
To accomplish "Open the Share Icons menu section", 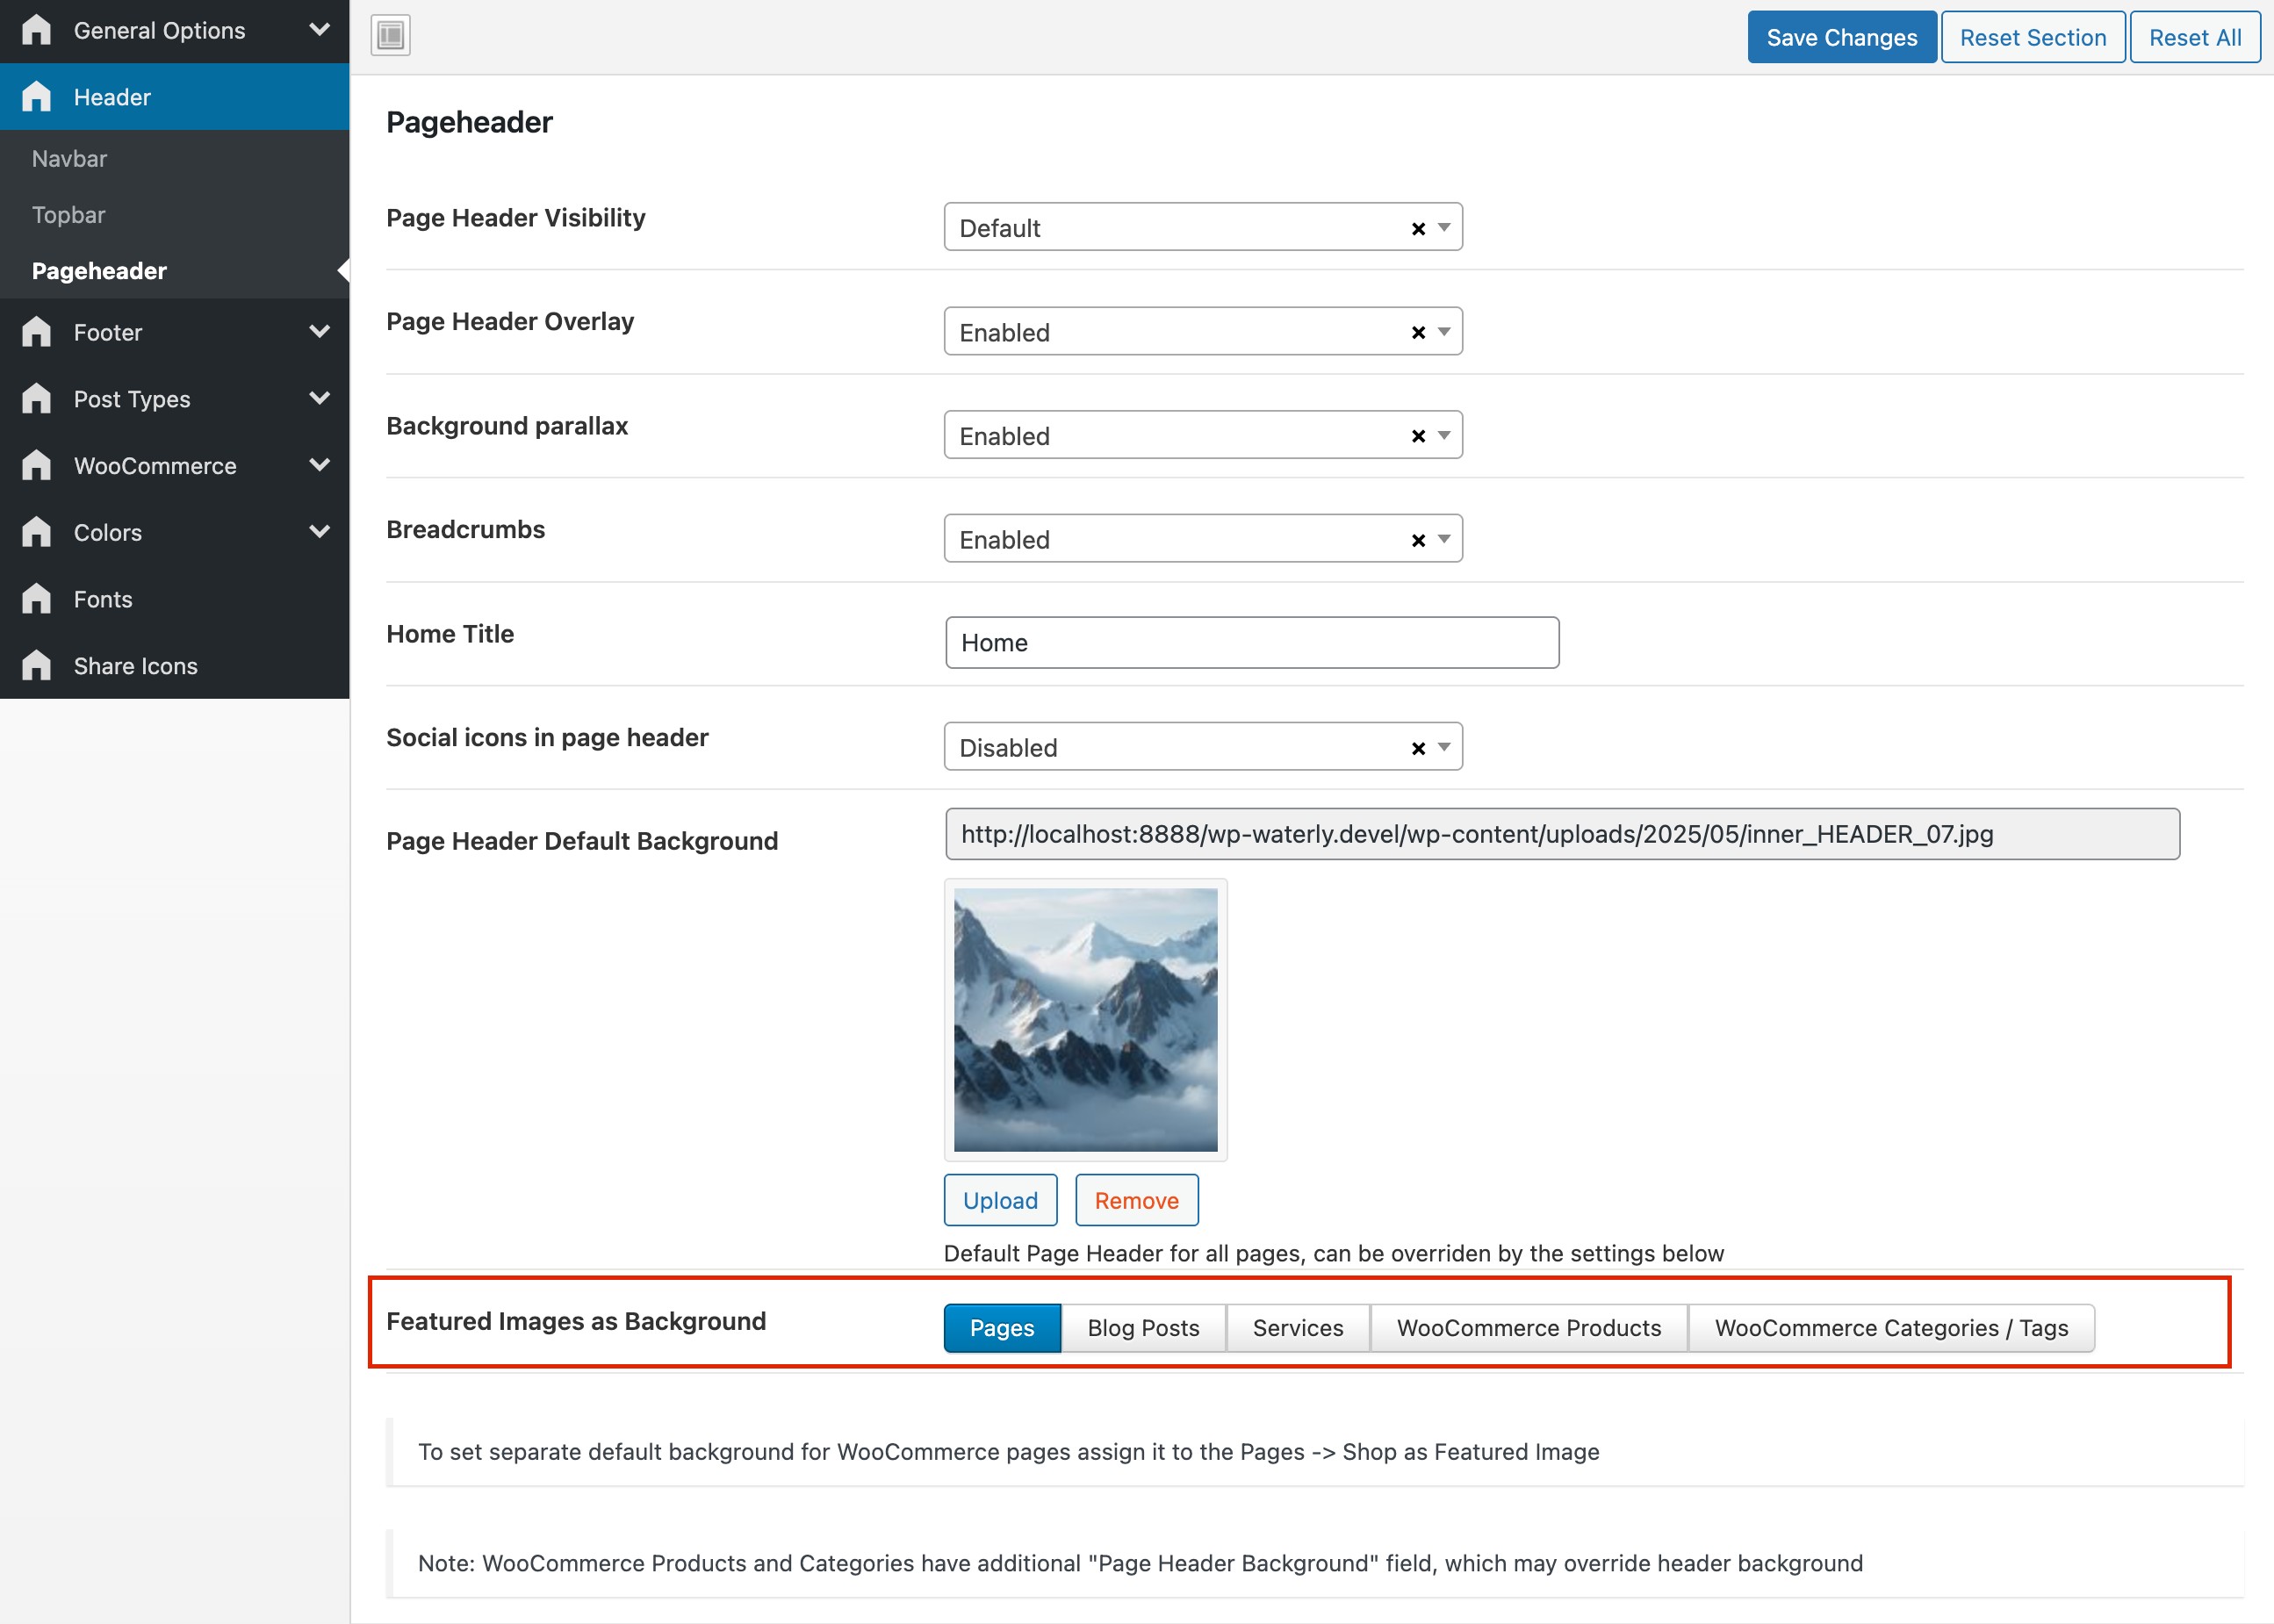I will (175, 665).
